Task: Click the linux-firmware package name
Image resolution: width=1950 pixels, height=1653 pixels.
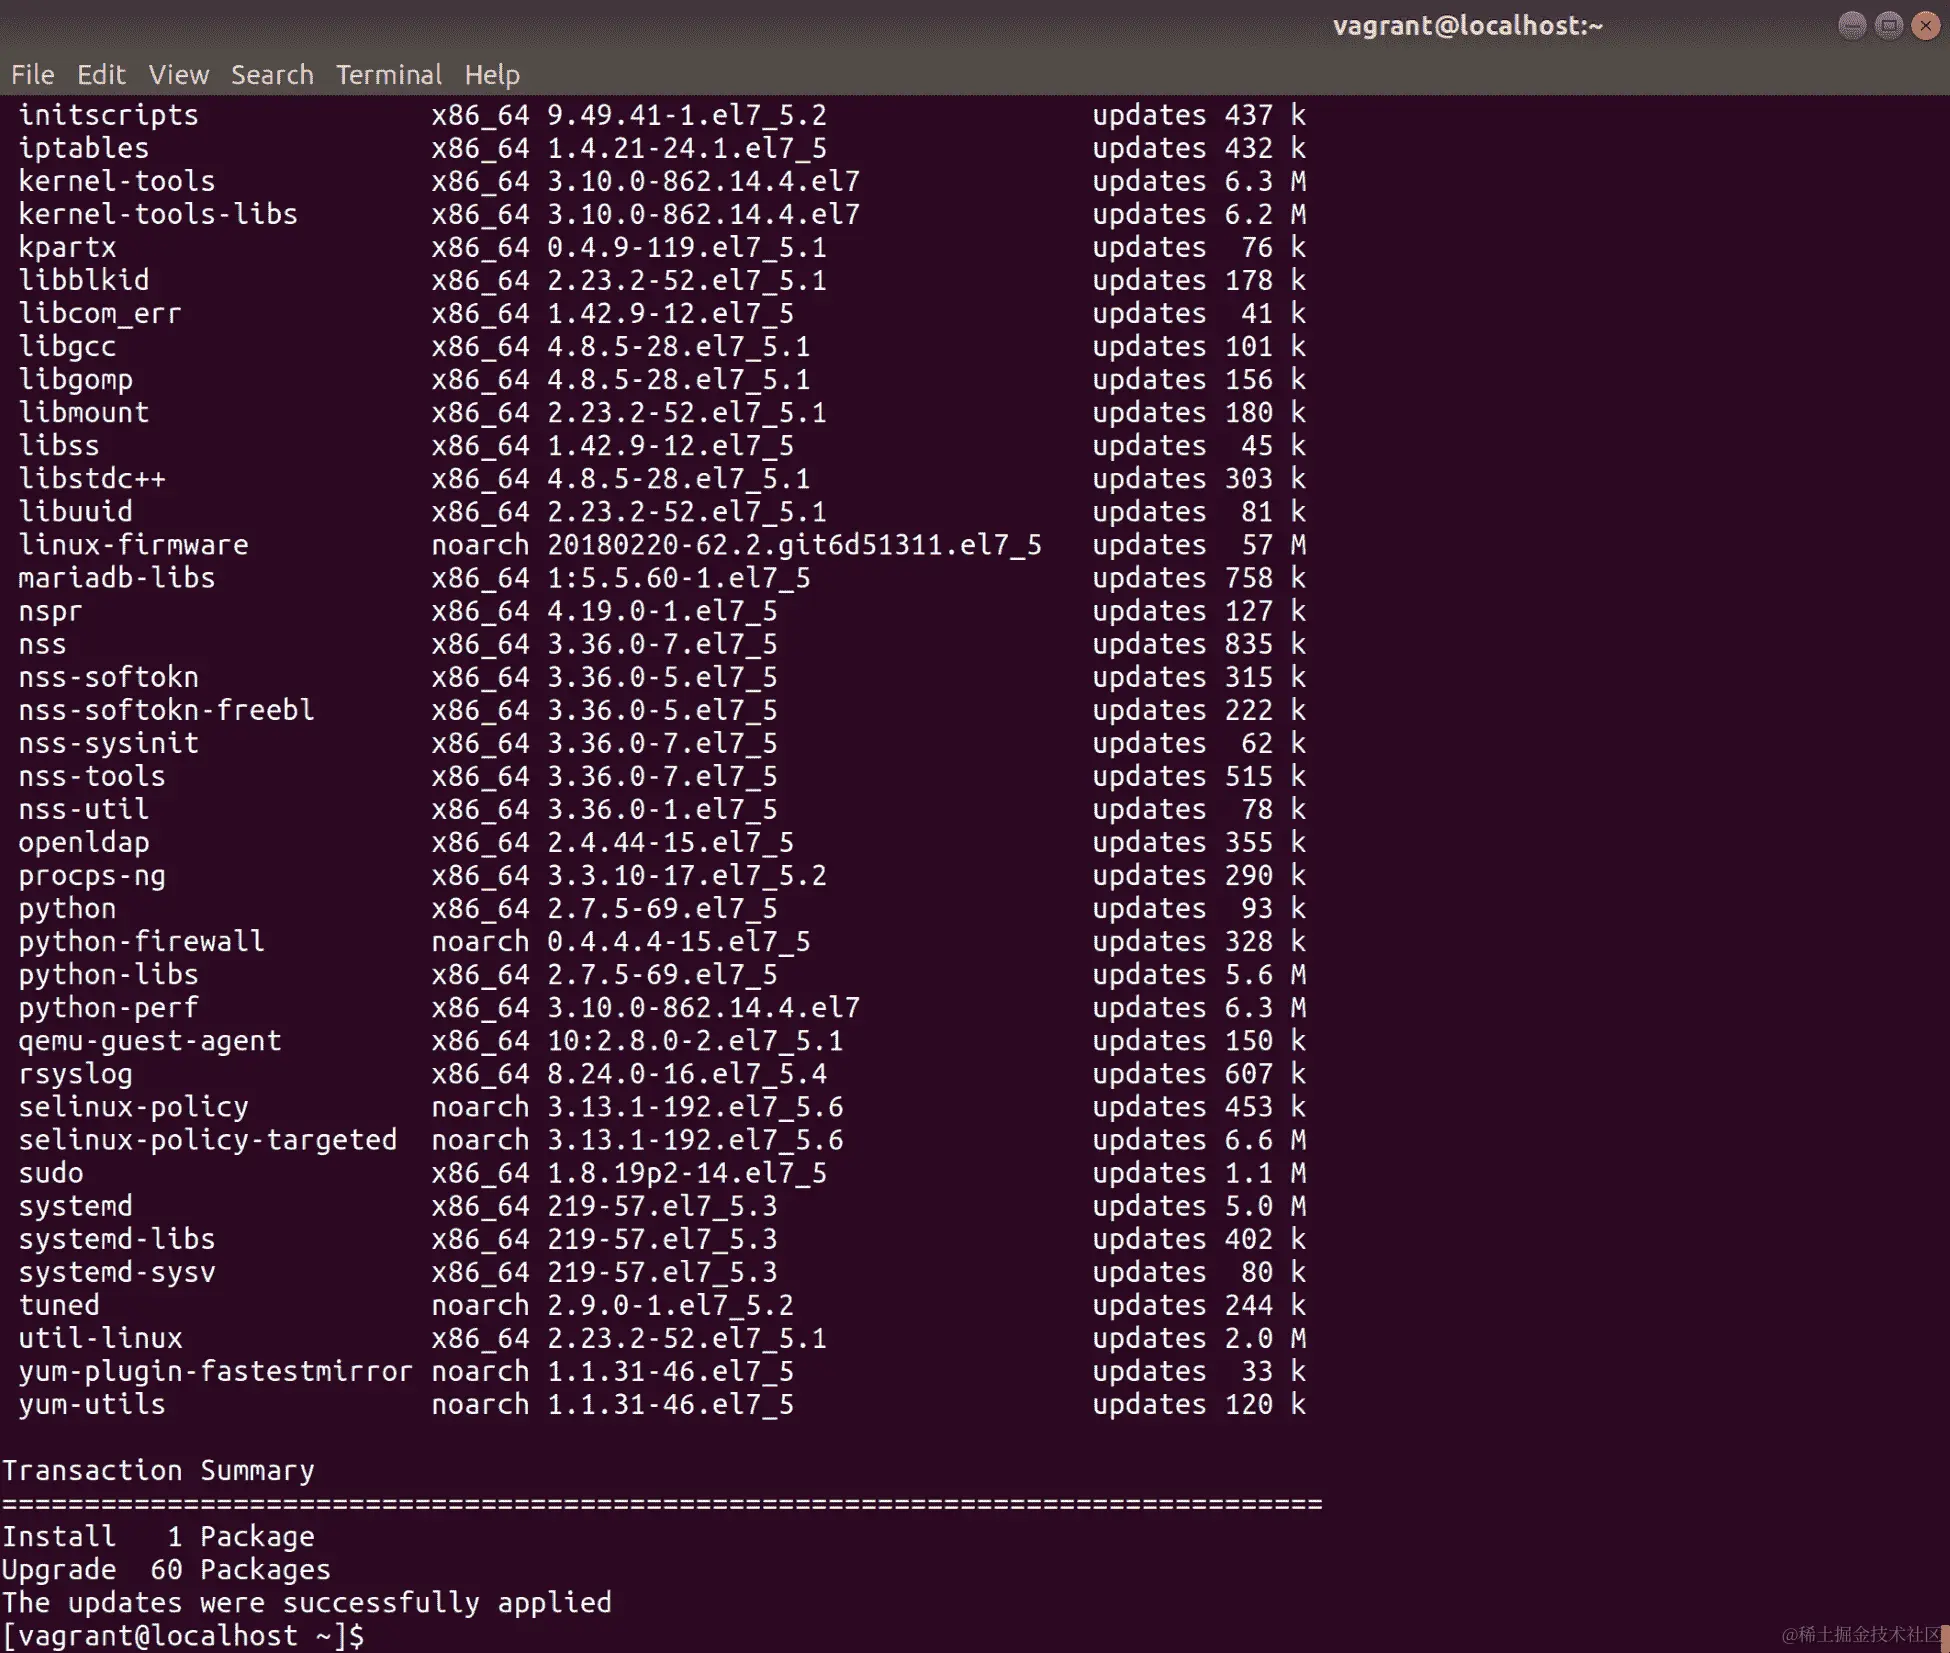Action: pos(133,545)
